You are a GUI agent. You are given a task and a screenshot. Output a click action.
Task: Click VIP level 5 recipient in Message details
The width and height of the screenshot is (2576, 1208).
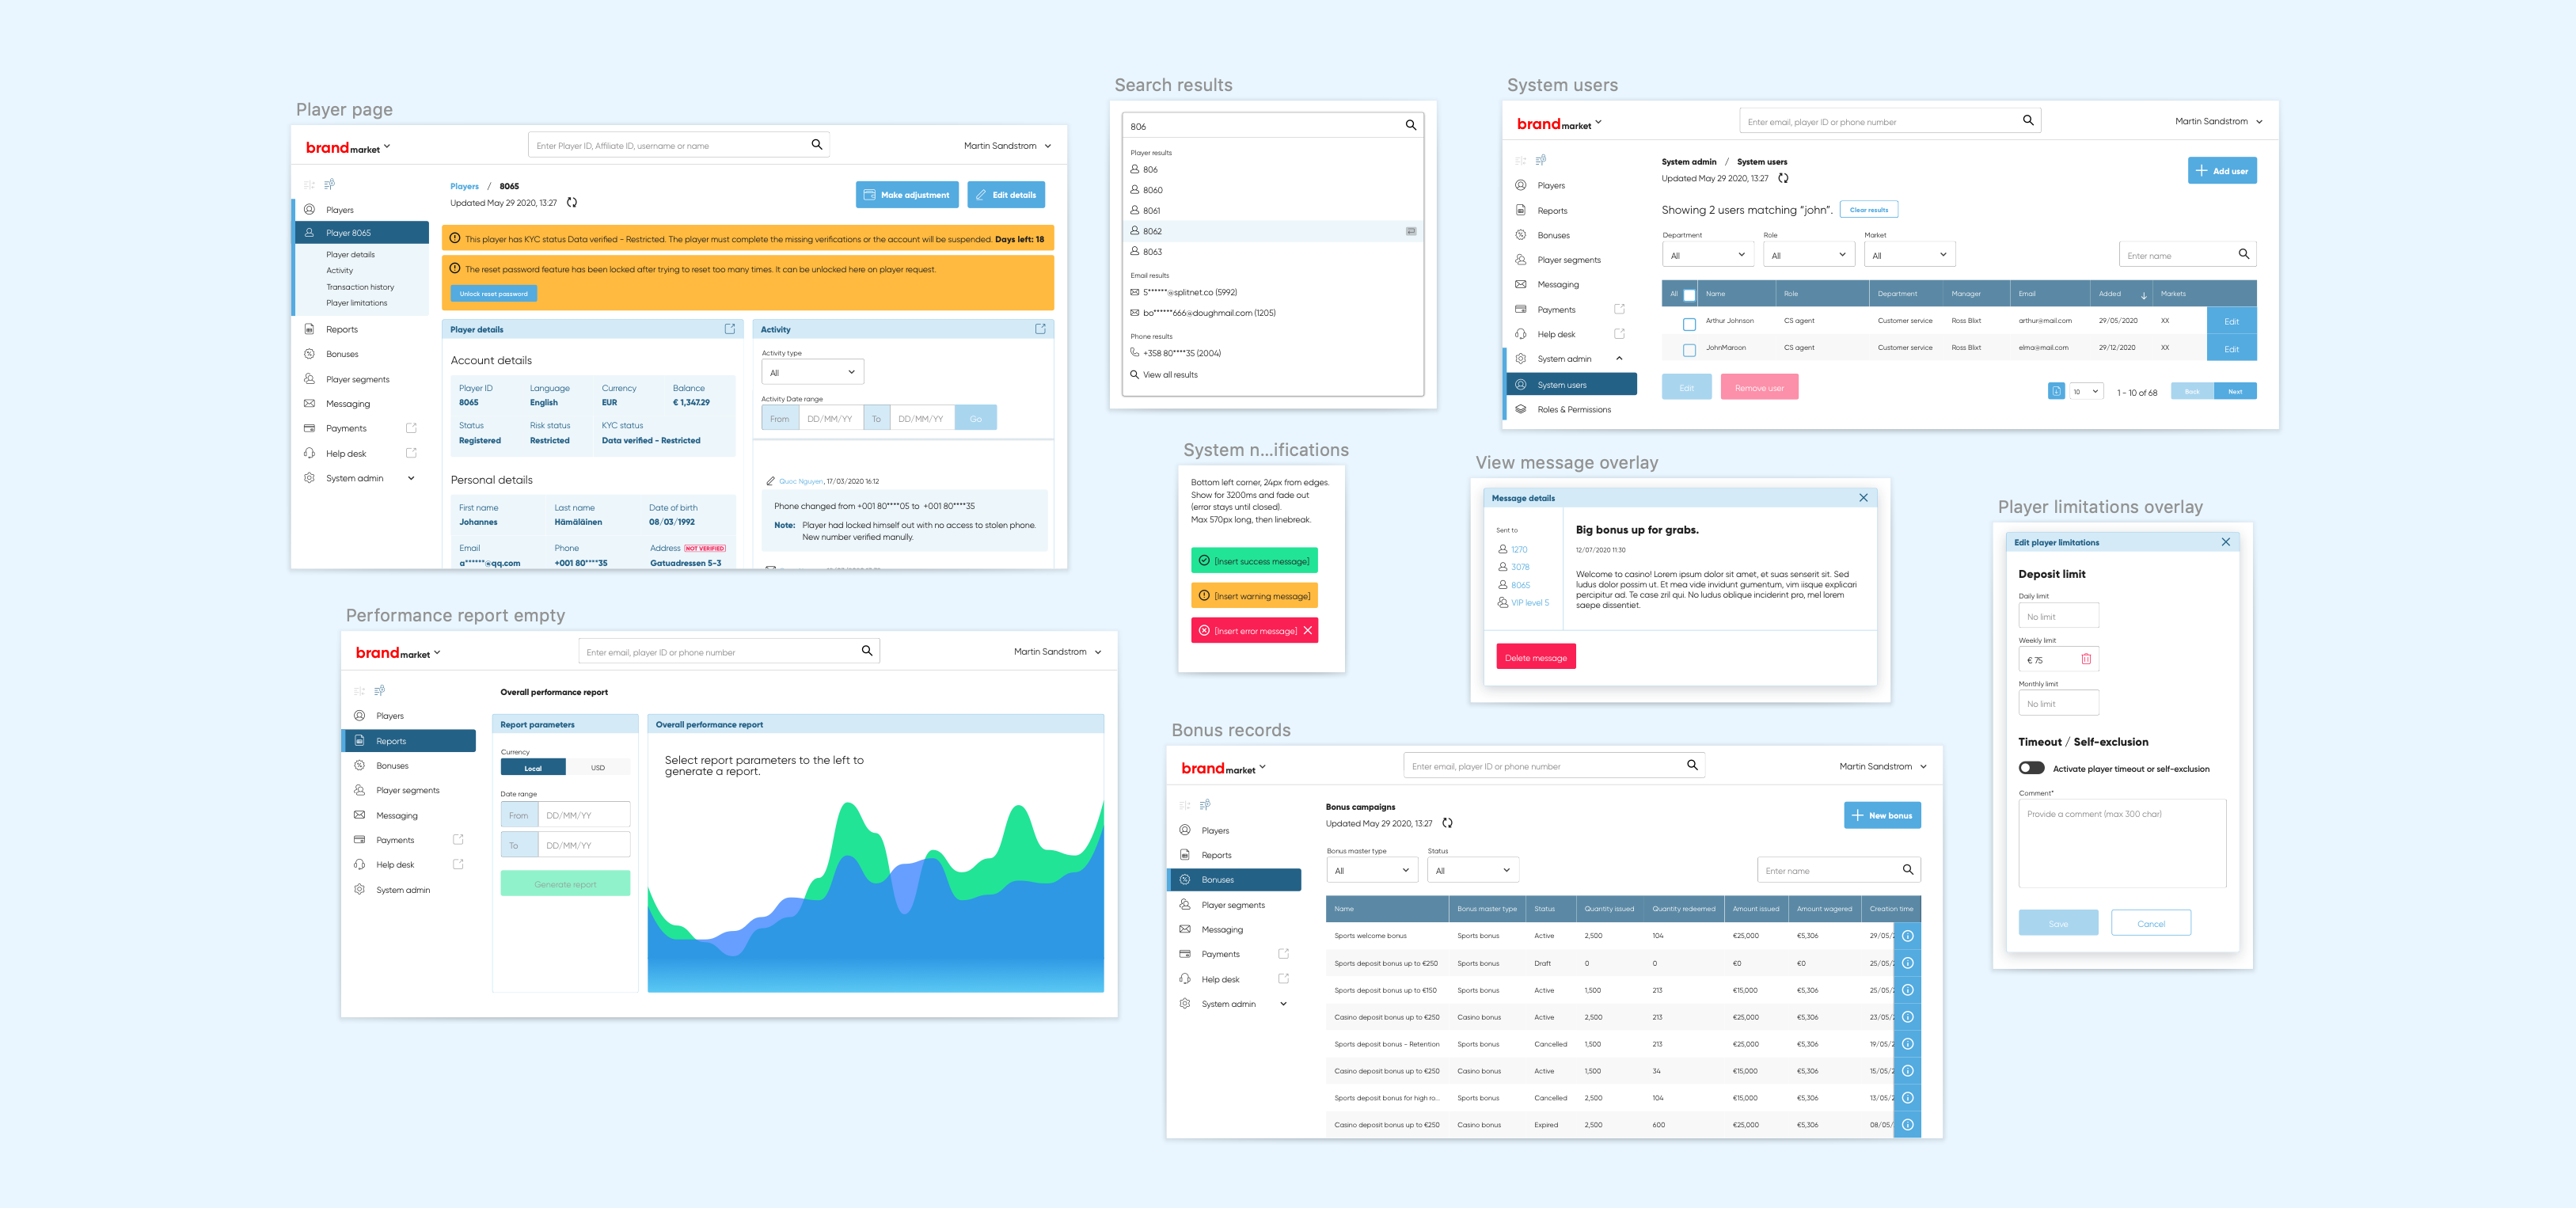(1529, 603)
